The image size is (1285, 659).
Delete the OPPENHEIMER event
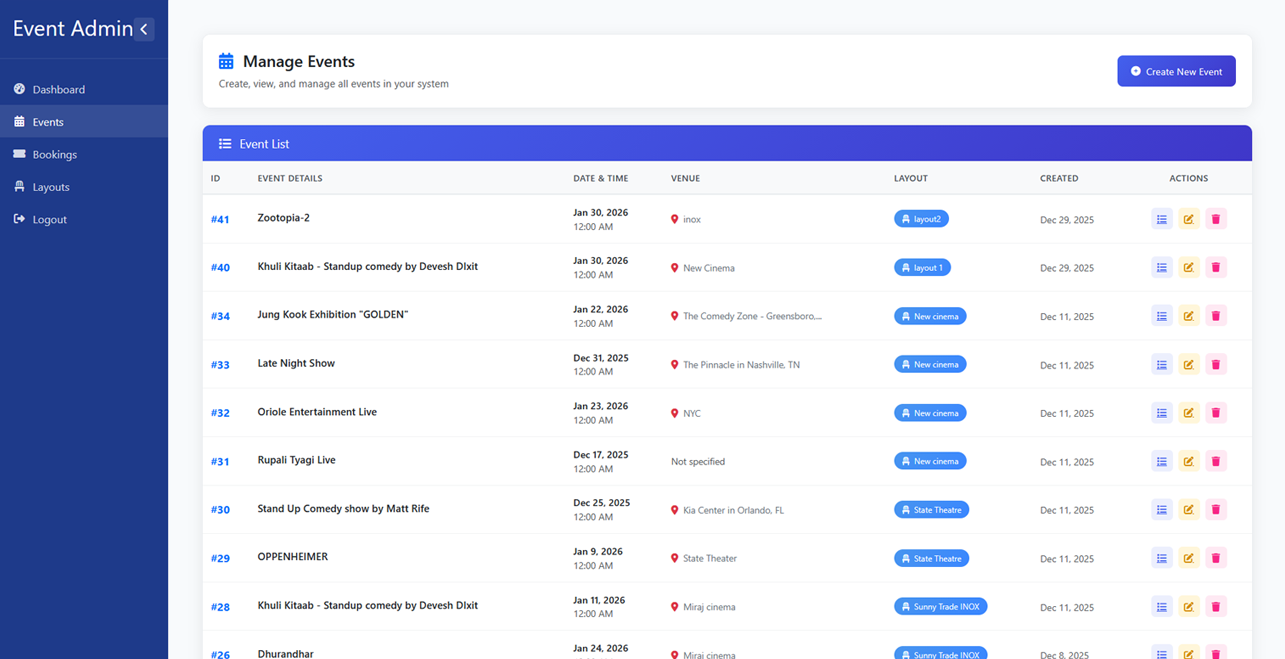tap(1215, 558)
